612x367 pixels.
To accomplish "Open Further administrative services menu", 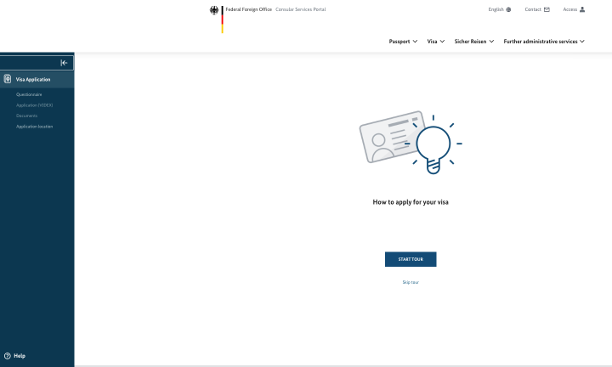I will coord(544,41).
